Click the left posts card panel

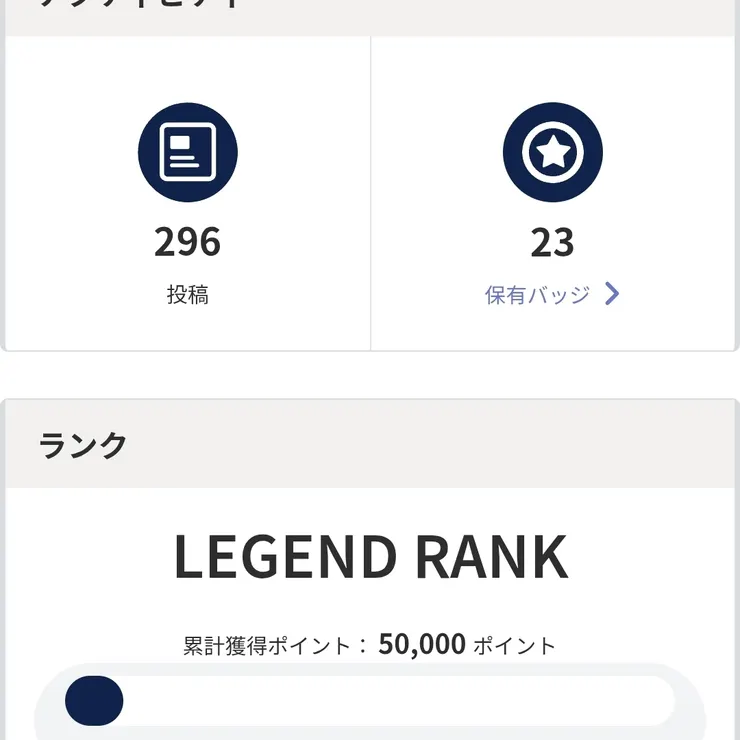click(x=187, y=193)
